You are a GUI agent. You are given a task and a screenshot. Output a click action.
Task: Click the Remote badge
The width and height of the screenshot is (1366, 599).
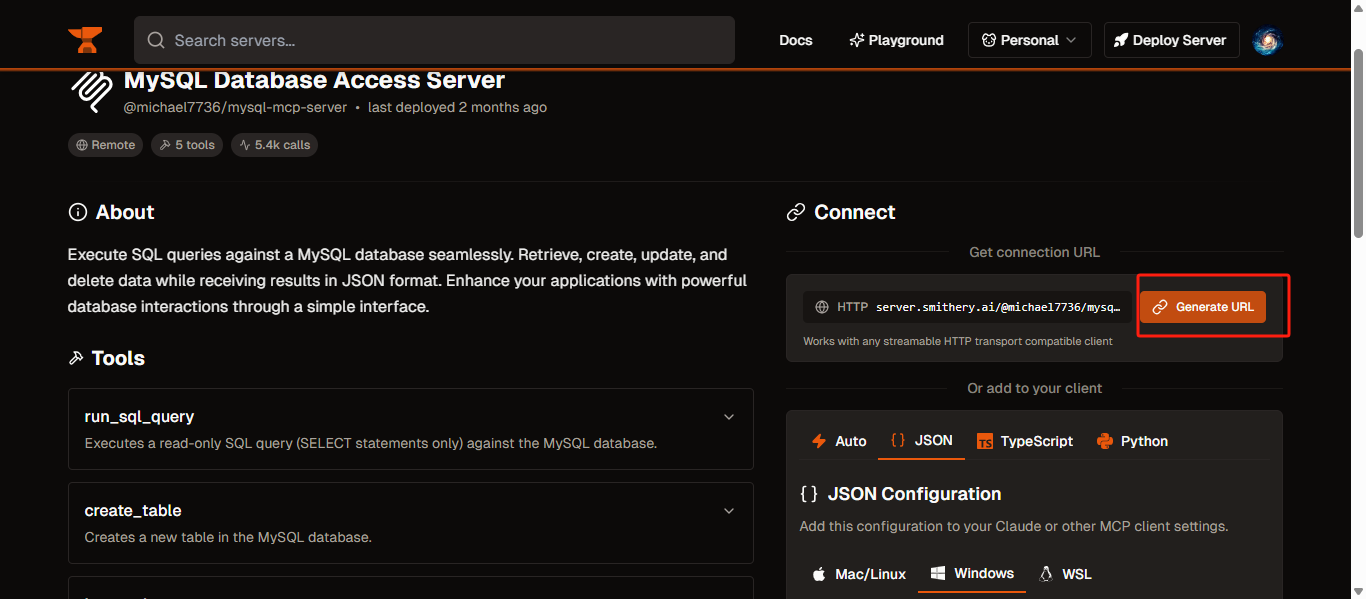[105, 145]
